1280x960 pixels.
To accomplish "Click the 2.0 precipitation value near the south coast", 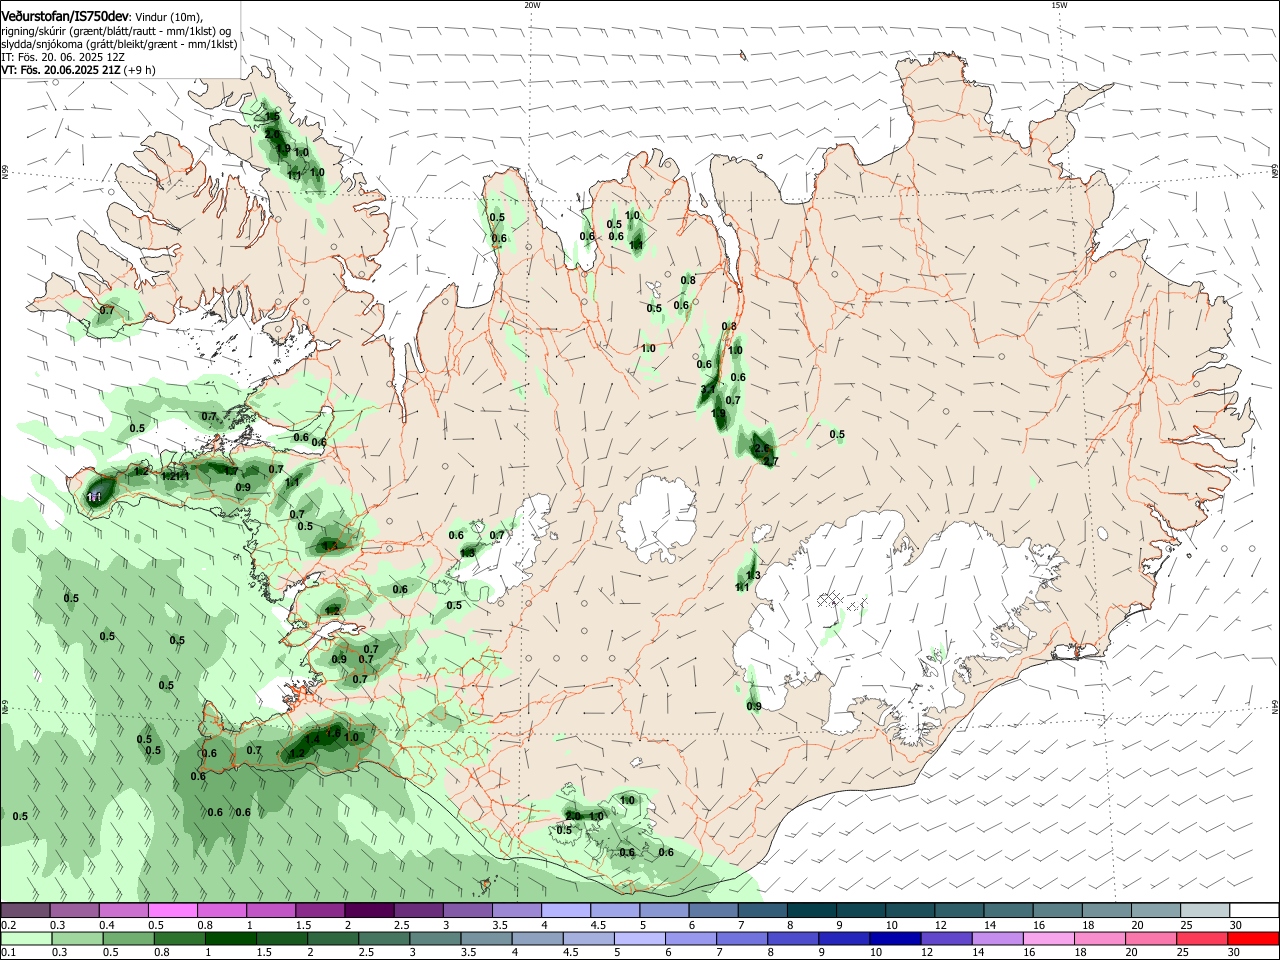I will (x=573, y=816).
